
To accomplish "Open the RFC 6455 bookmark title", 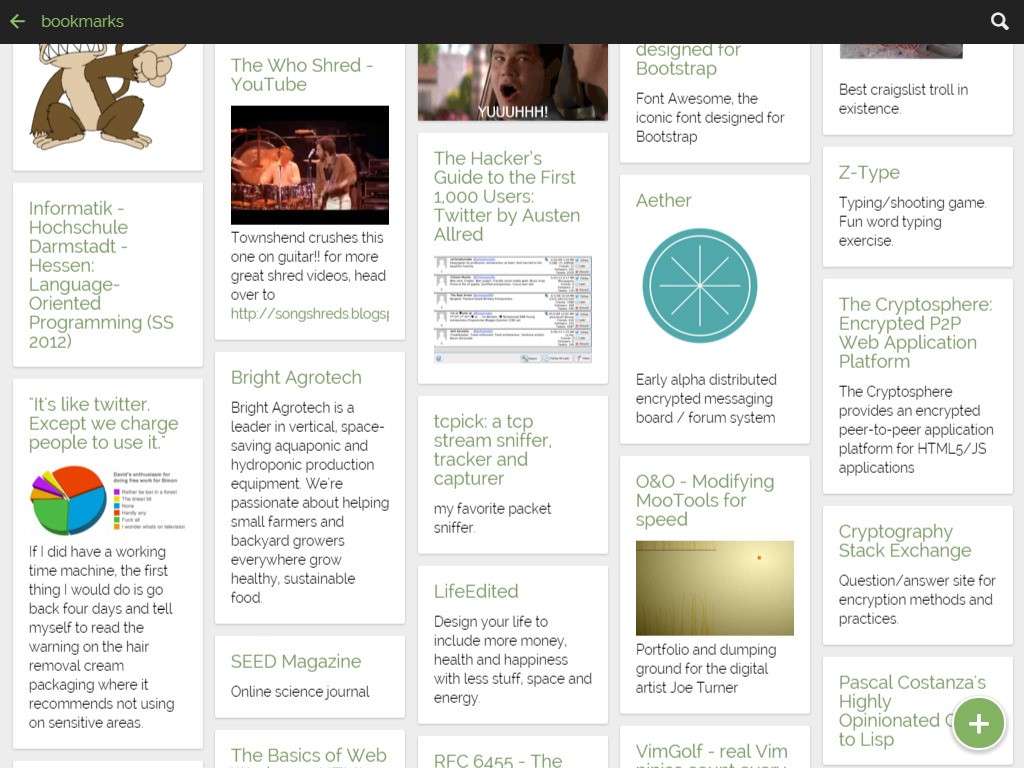I will 498,760.
